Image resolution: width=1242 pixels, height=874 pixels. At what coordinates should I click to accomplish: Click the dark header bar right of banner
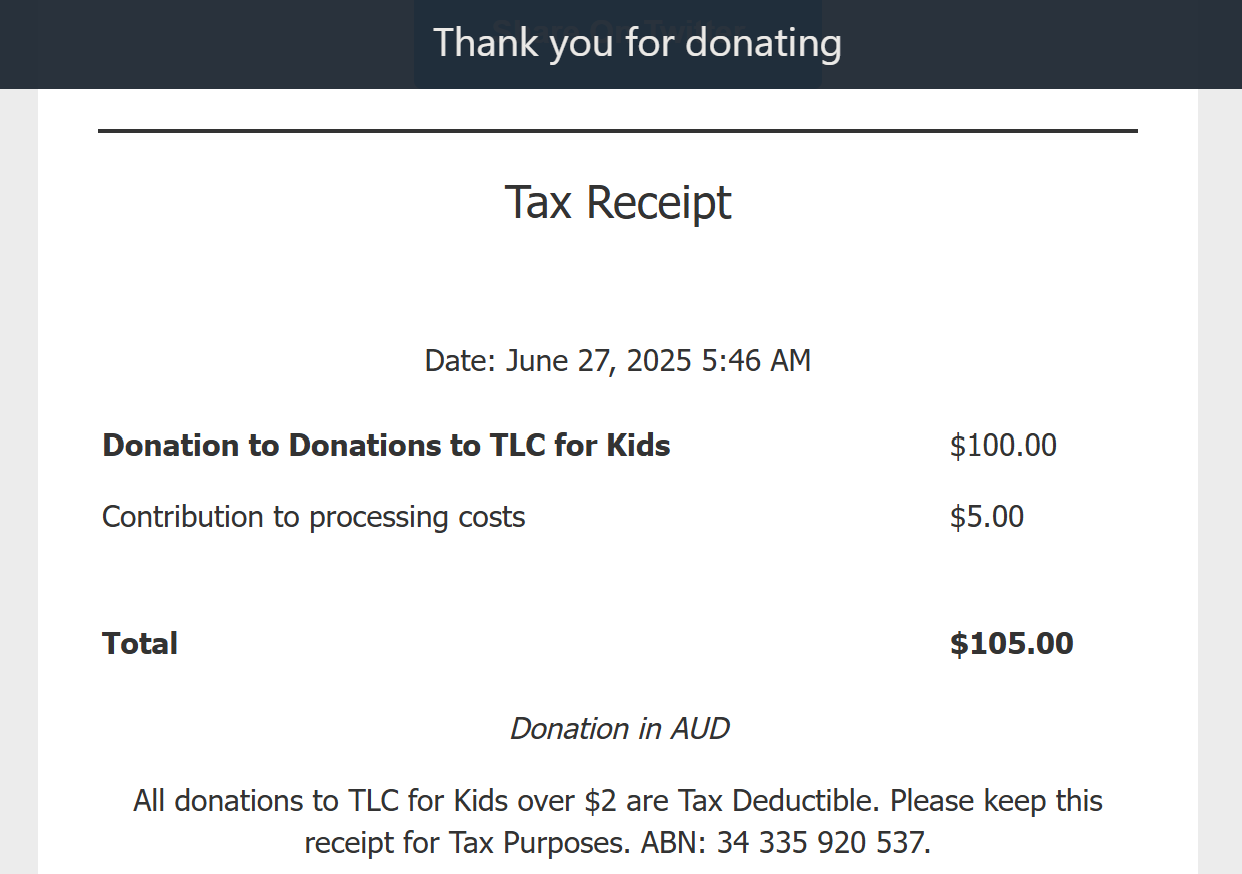1032,44
